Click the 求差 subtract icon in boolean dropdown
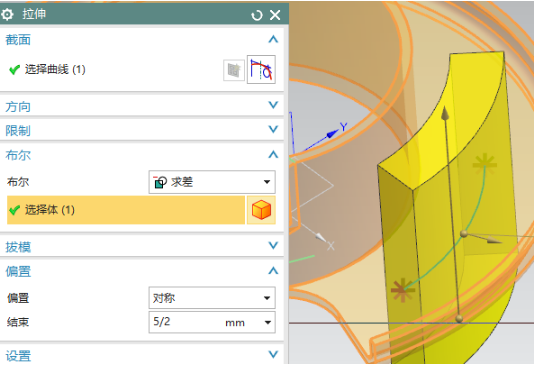 [x=160, y=182]
